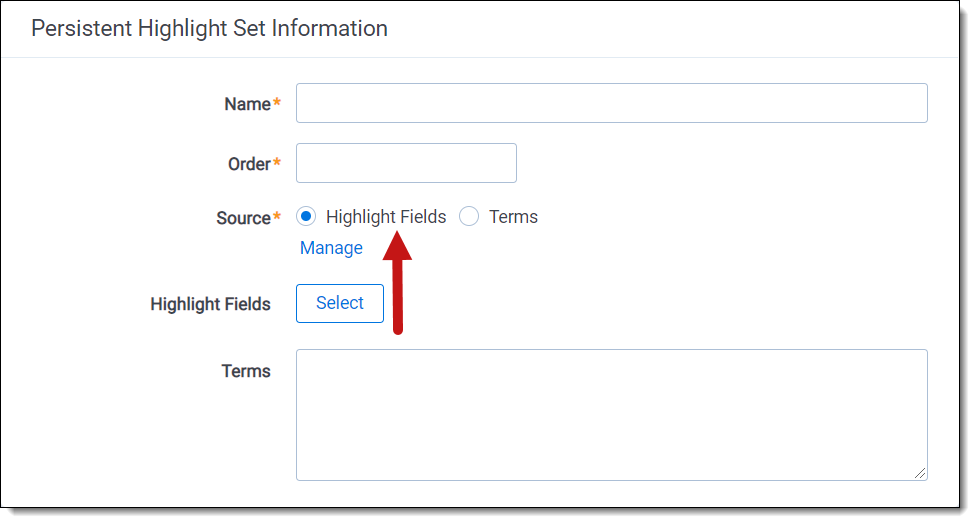
Task: Click the required asterisk beside Source
Action: click(277, 217)
